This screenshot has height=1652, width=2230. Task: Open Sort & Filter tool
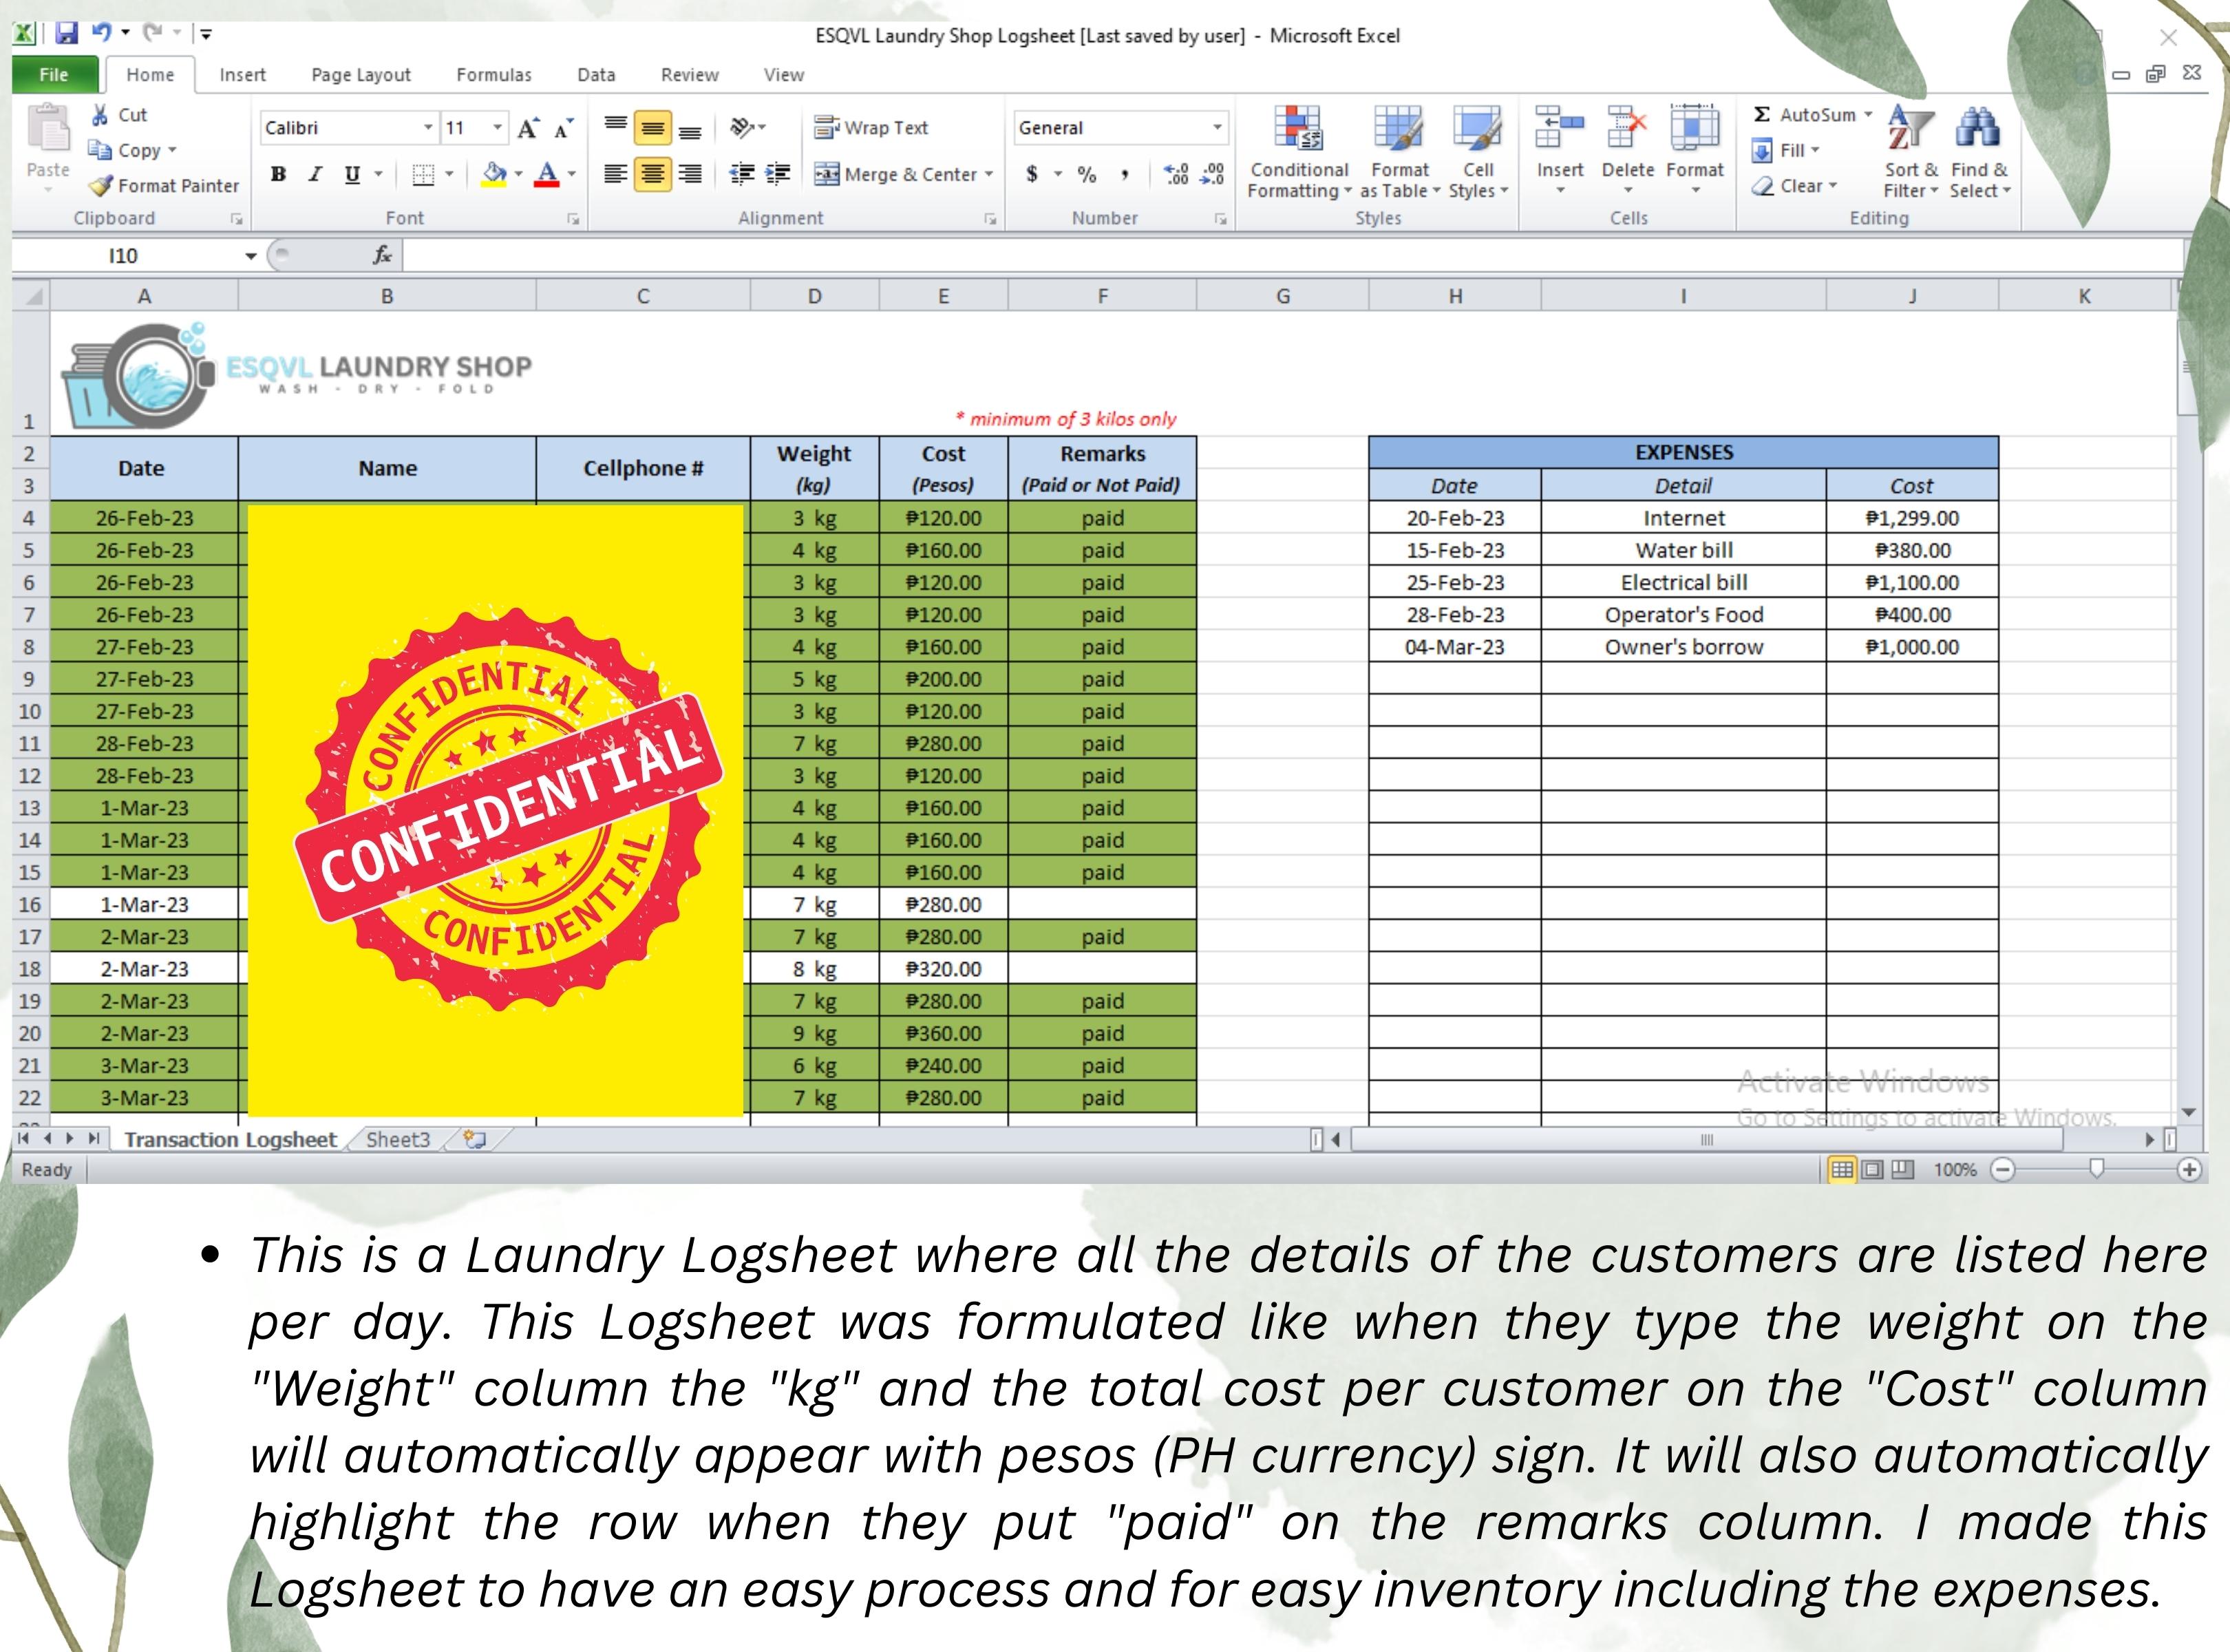(1910, 131)
